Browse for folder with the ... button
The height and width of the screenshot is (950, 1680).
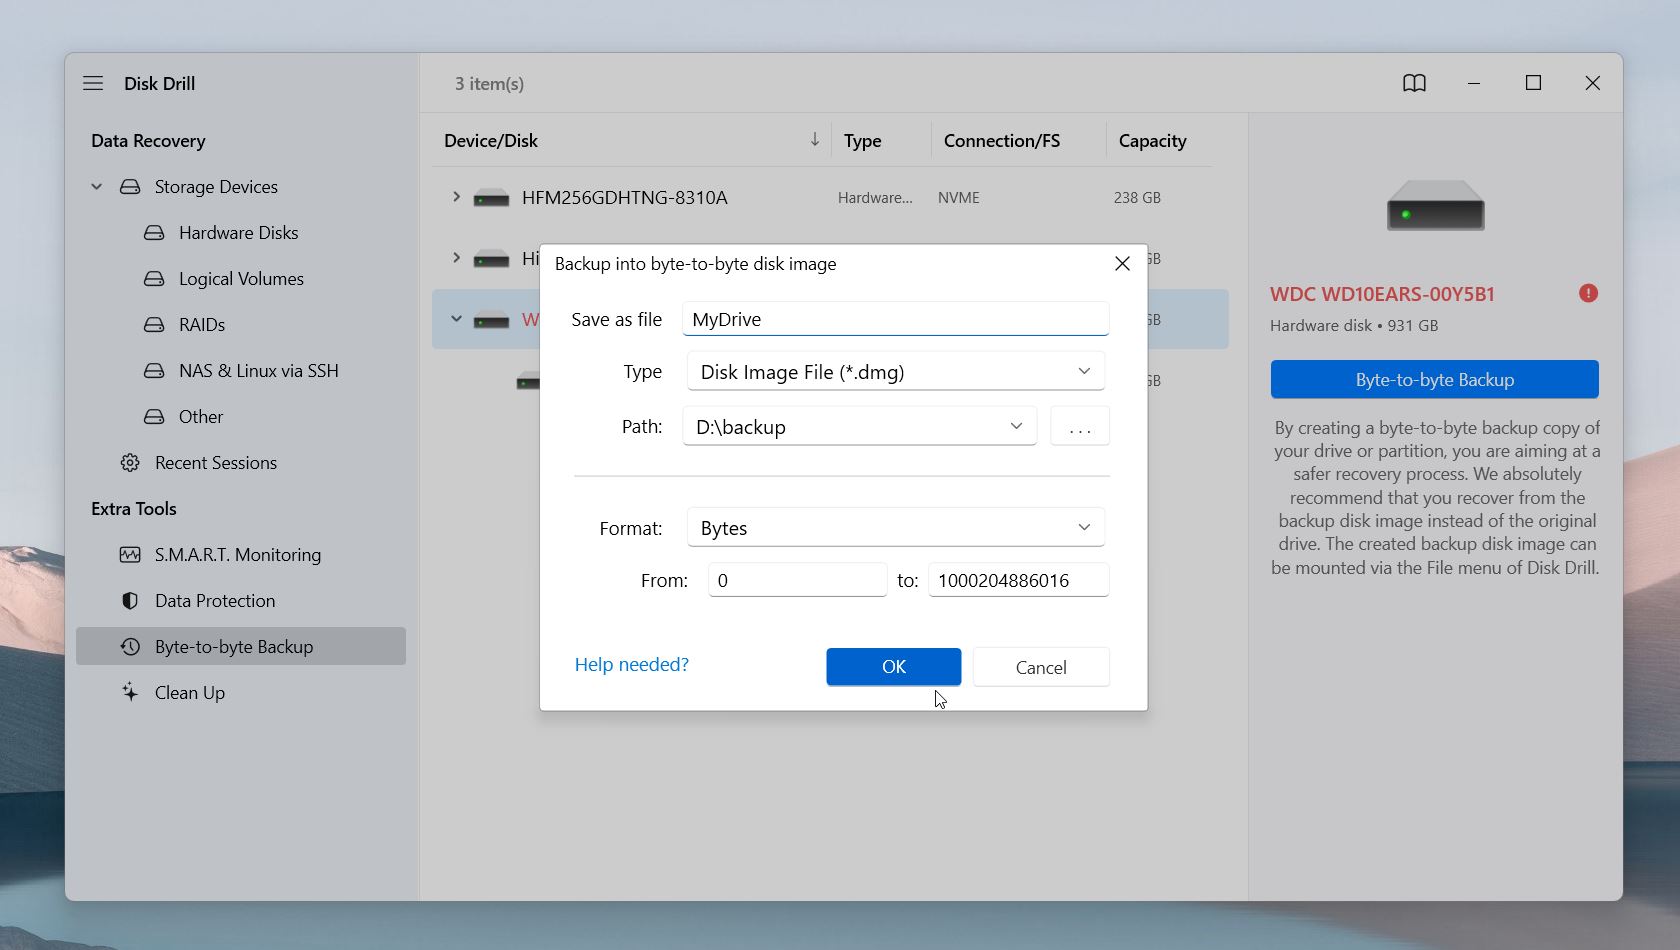(x=1080, y=426)
